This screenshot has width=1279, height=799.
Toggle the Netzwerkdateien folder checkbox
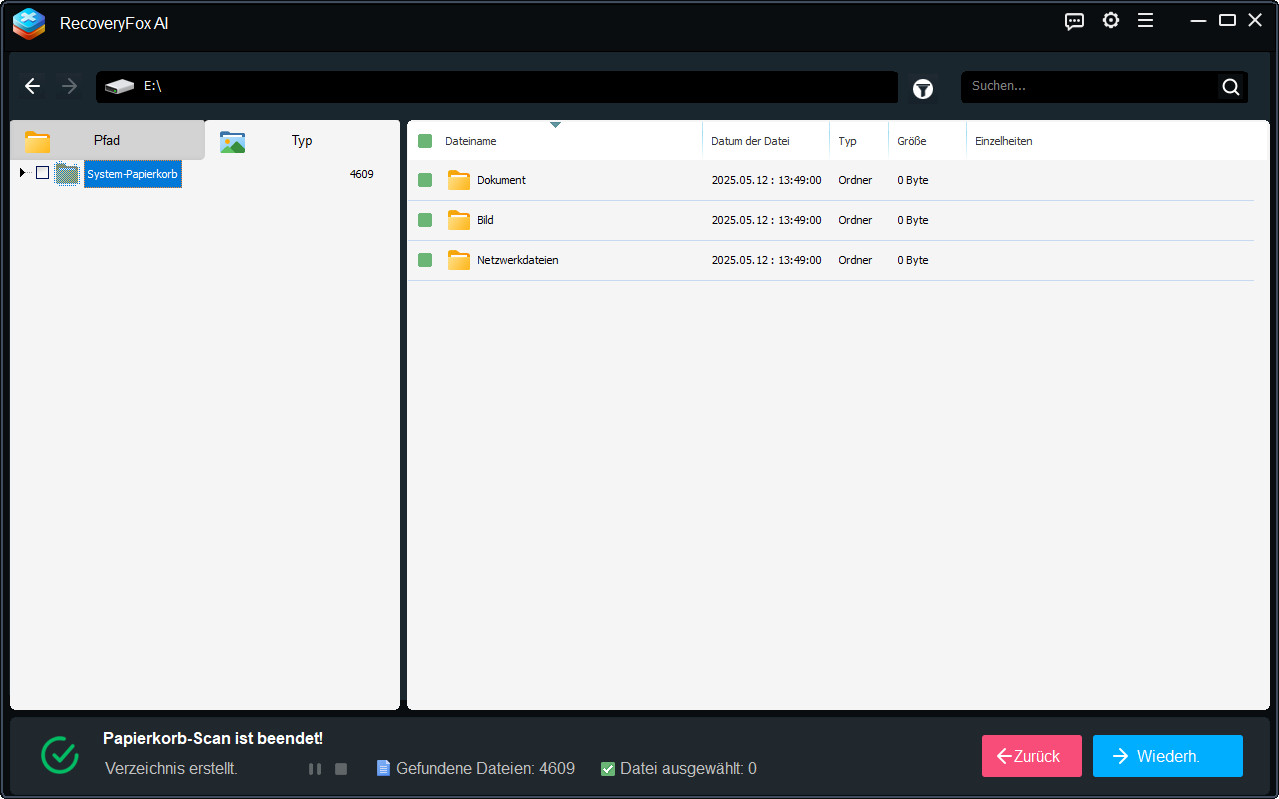425,260
